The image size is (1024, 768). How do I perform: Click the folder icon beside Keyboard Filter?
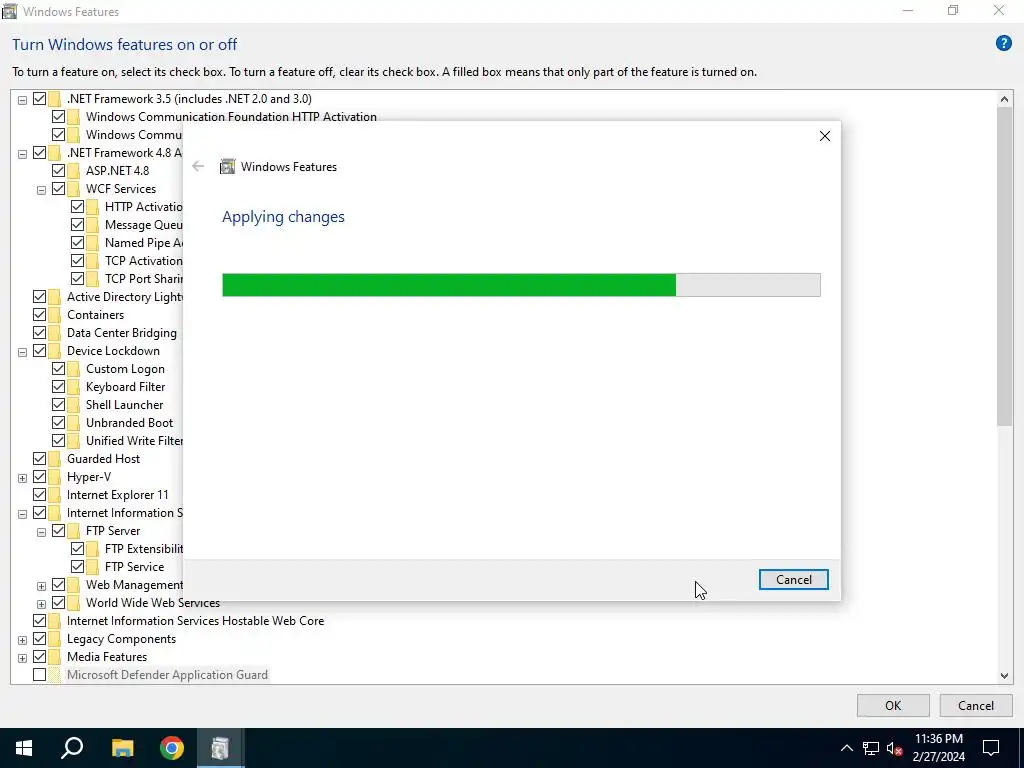[x=73, y=387]
